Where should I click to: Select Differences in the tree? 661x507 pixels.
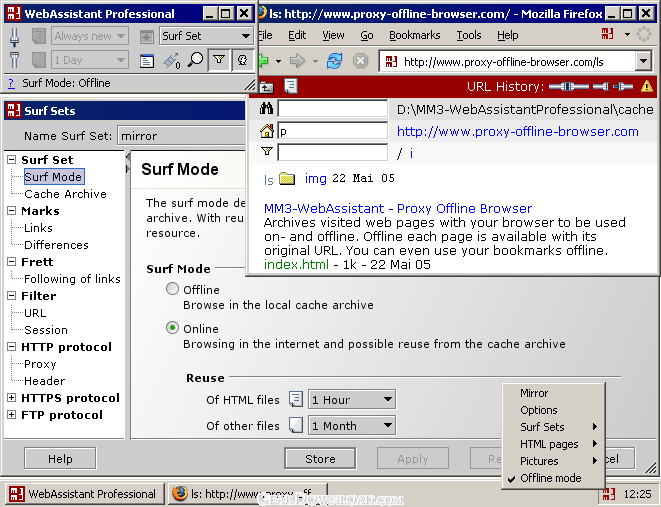56,245
